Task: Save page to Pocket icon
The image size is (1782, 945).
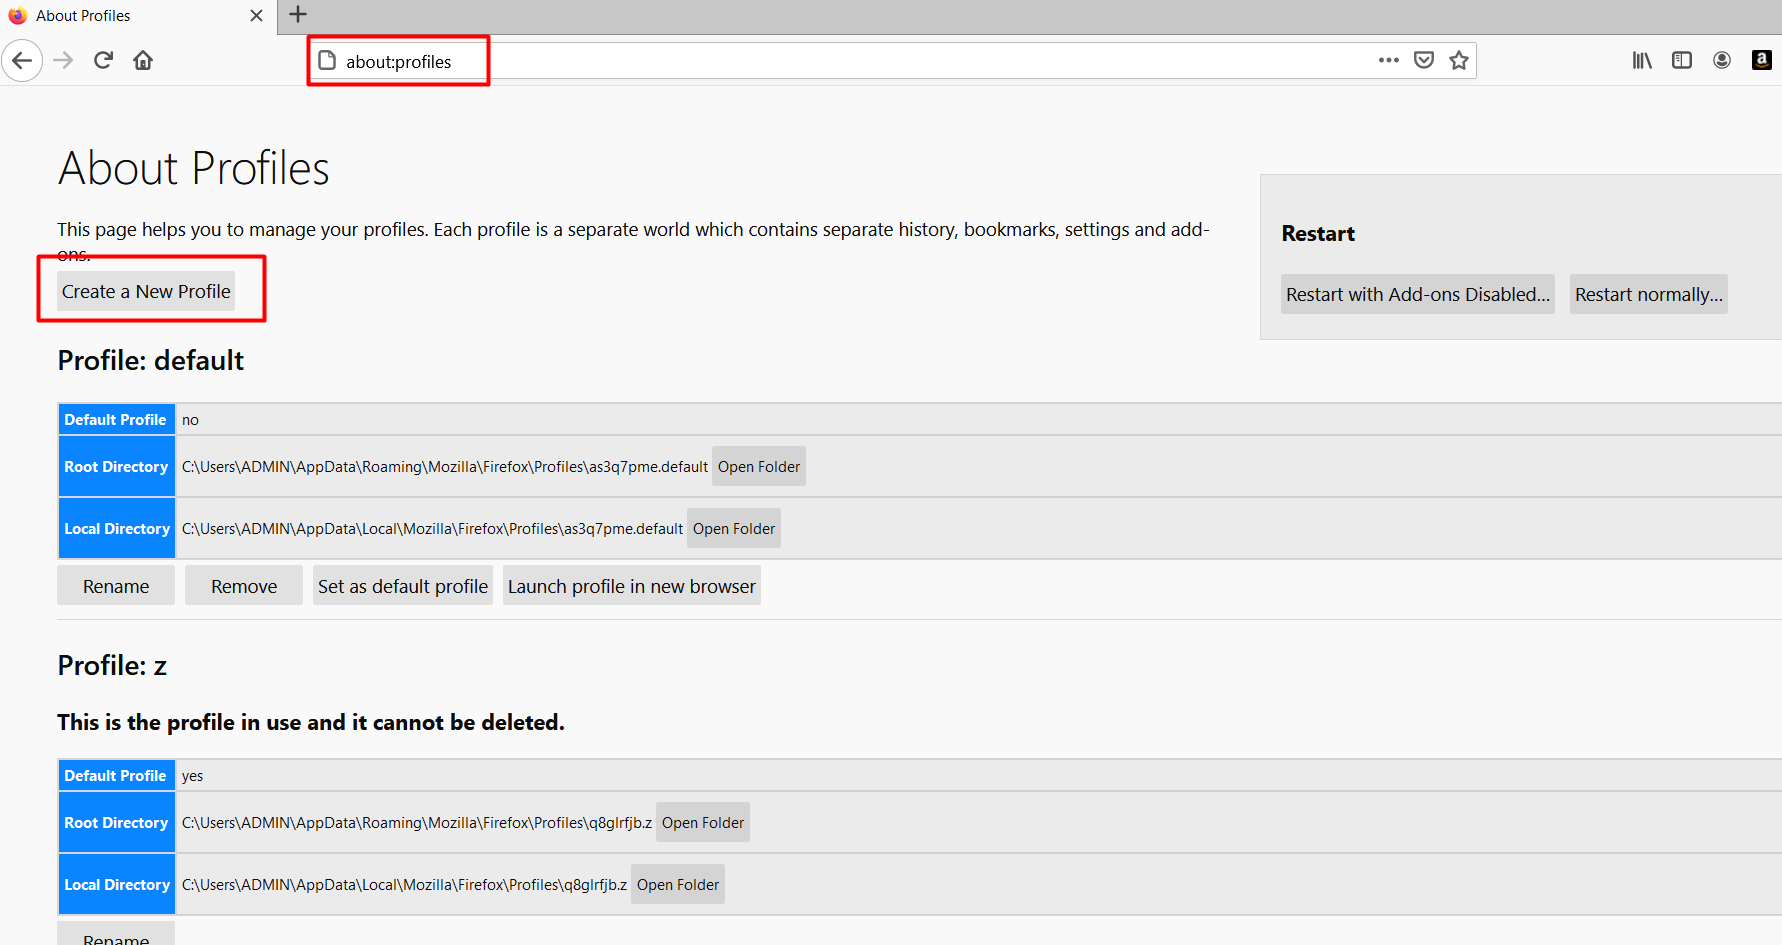Action: pos(1424,60)
